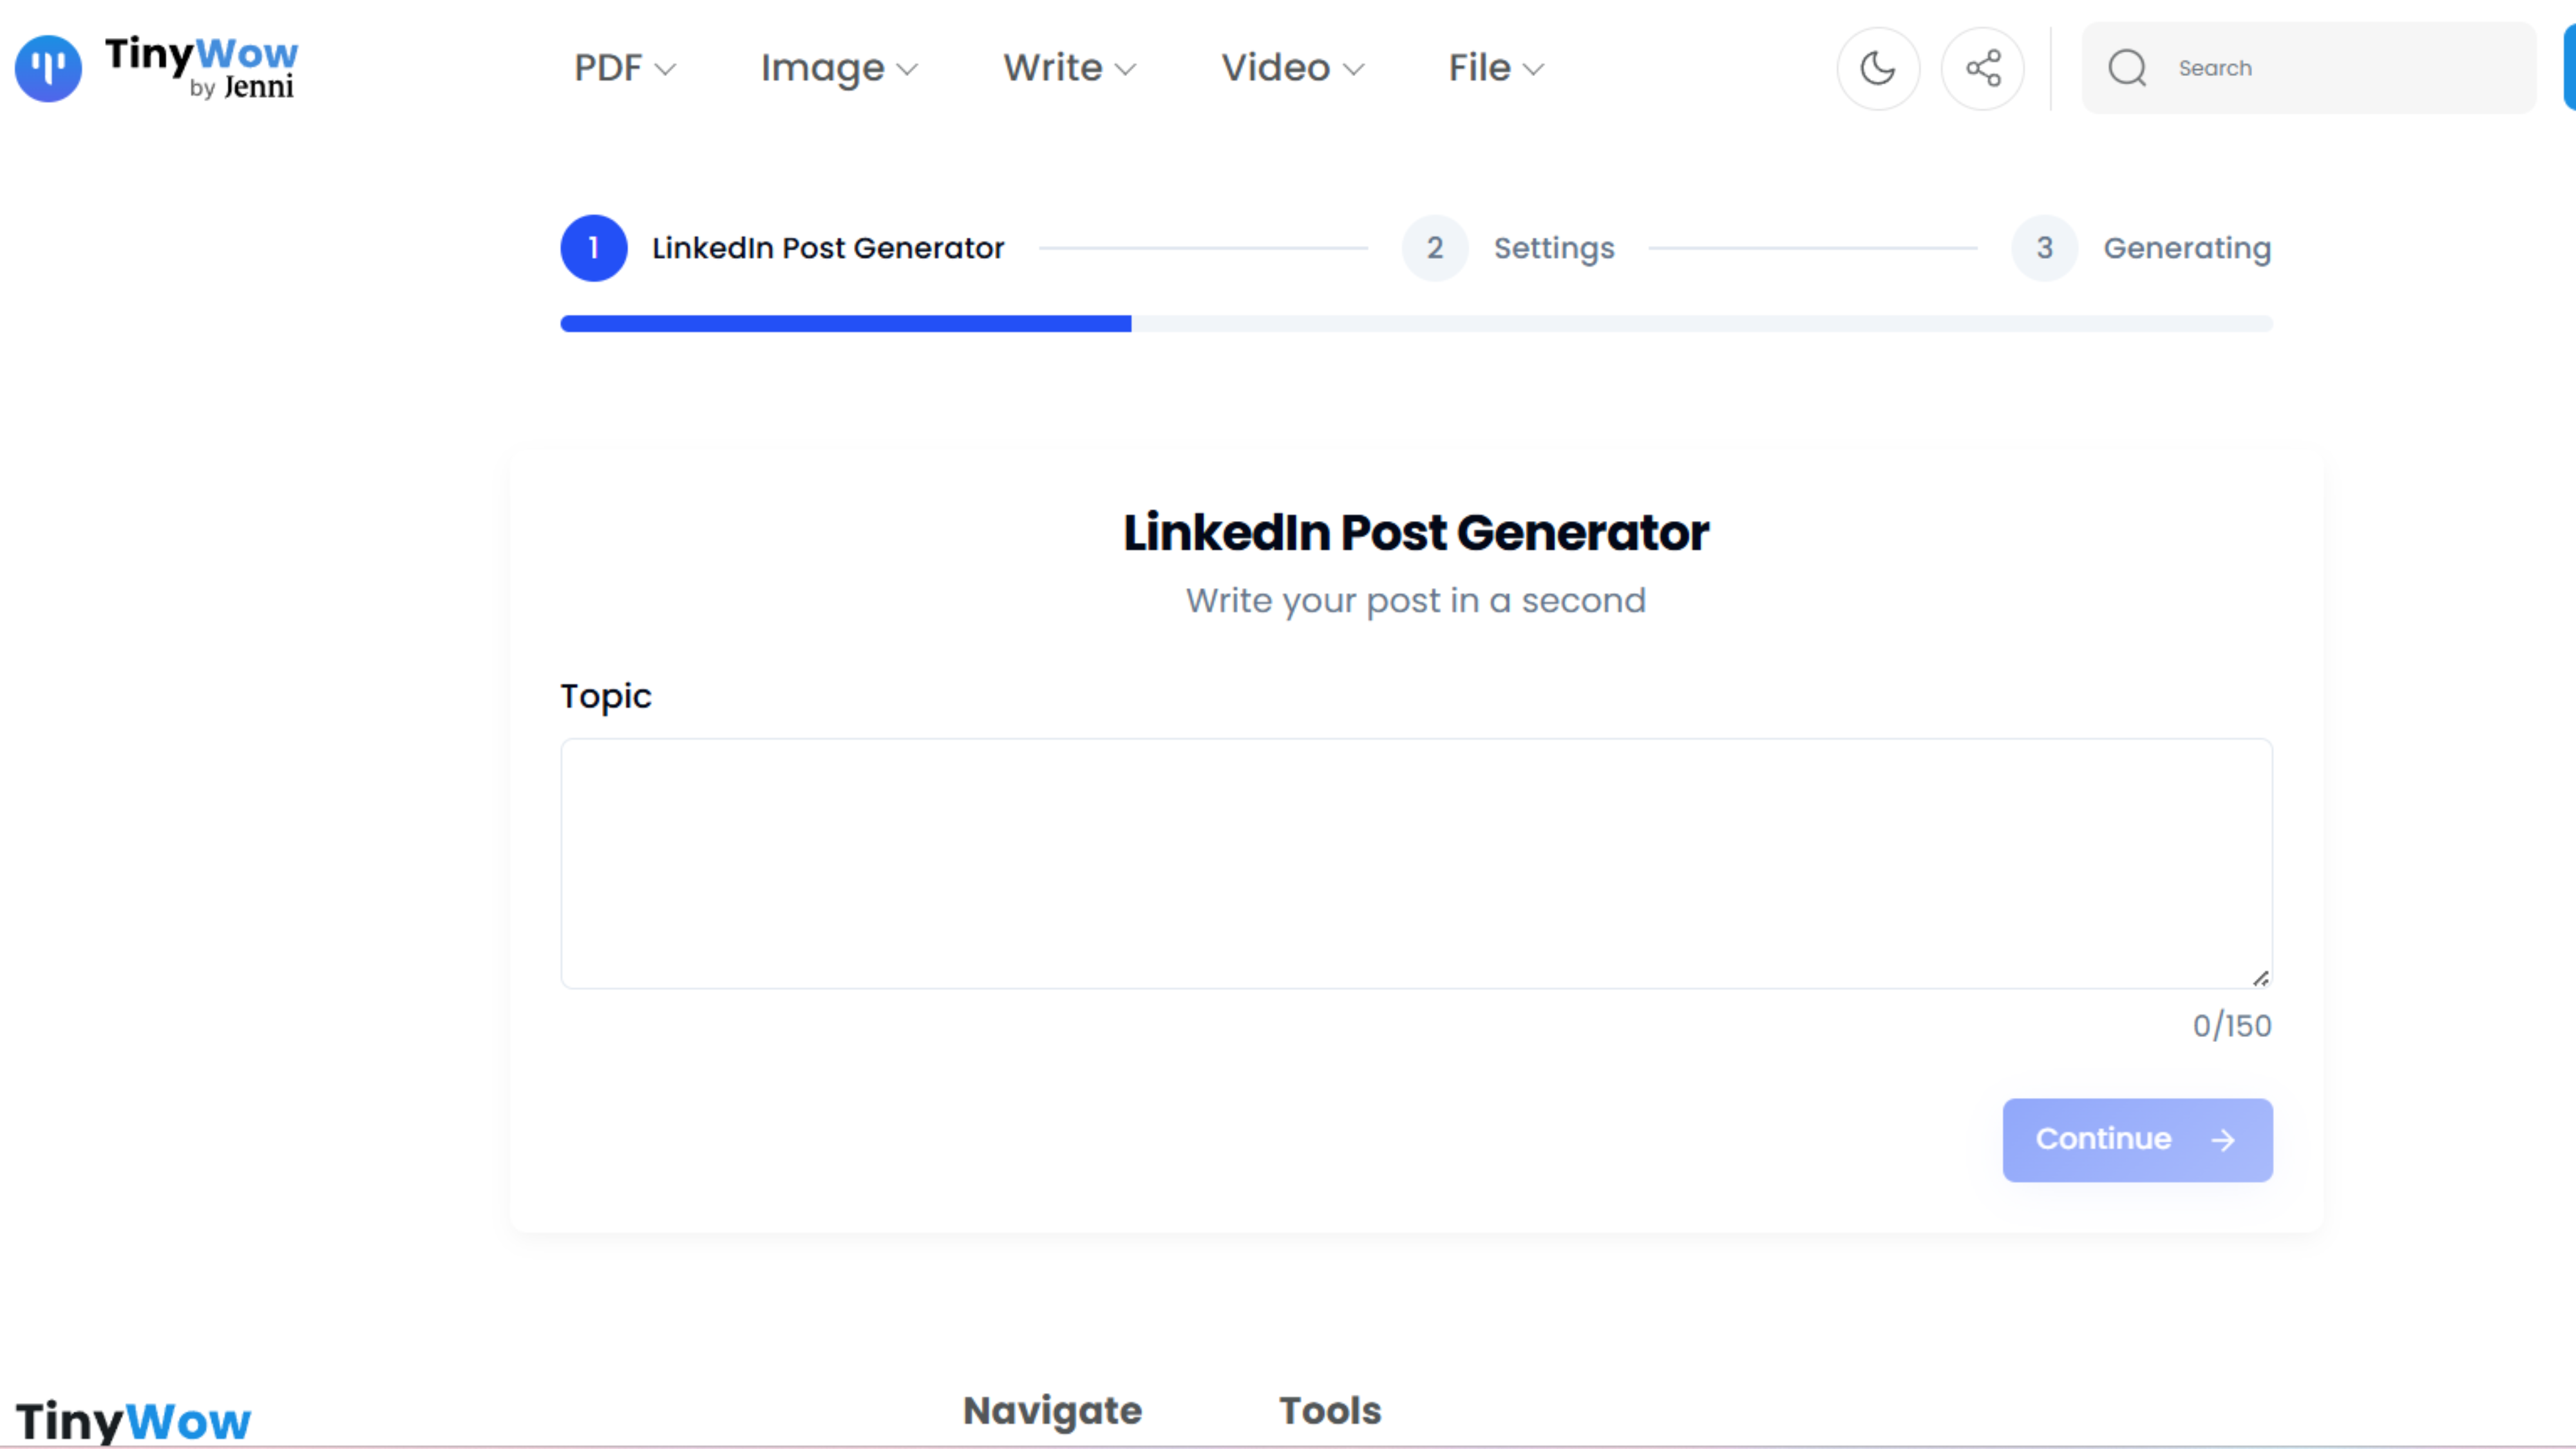This screenshot has width=2576, height=1449.
Task: Click the step 1 circle indicator
Action: (593, 248)
